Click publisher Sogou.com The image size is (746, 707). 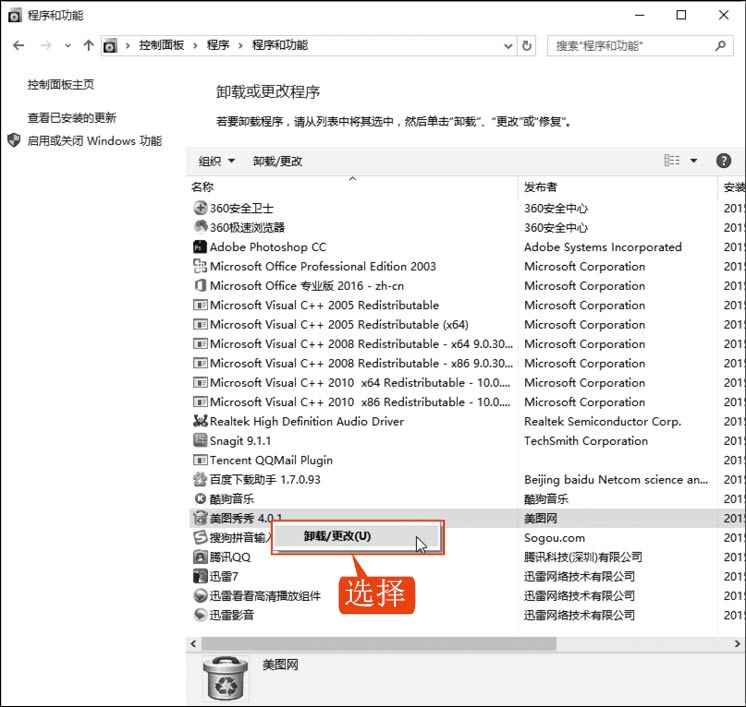(554, 538)
